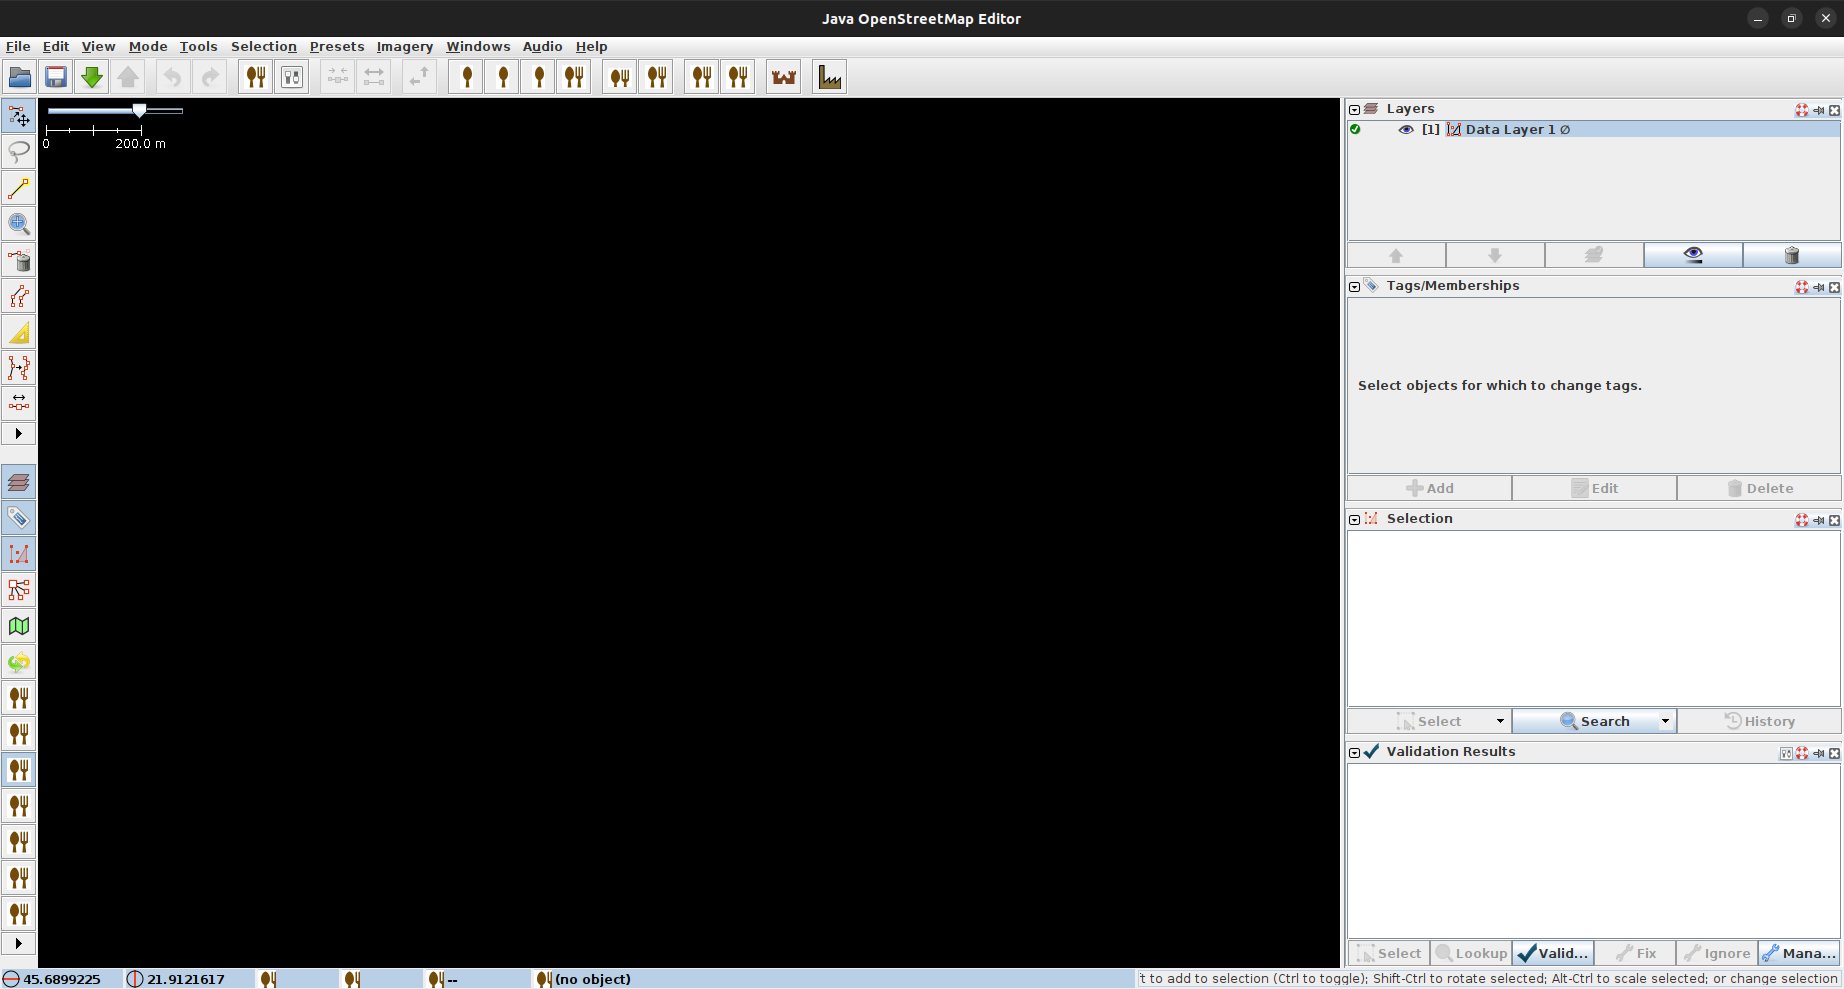Toggle Data Layer 1 eye visibility
Screen dimensions: 1844x989
(x=1405, y=130)
